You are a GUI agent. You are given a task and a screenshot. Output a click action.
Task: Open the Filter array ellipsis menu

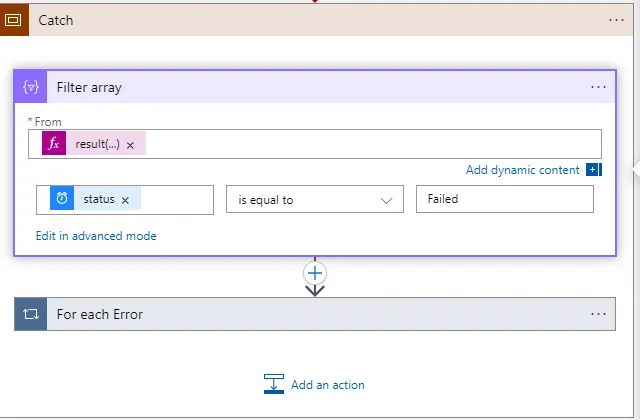coord(598,87)
